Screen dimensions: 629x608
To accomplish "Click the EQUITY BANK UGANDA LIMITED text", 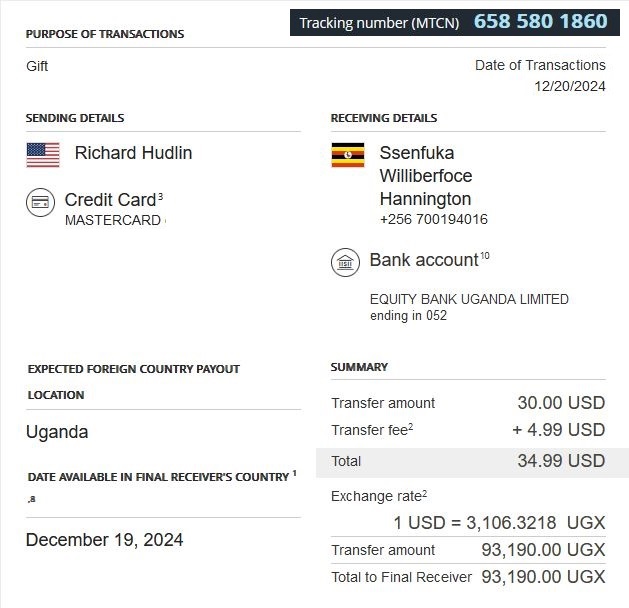I will click(469, 299).
